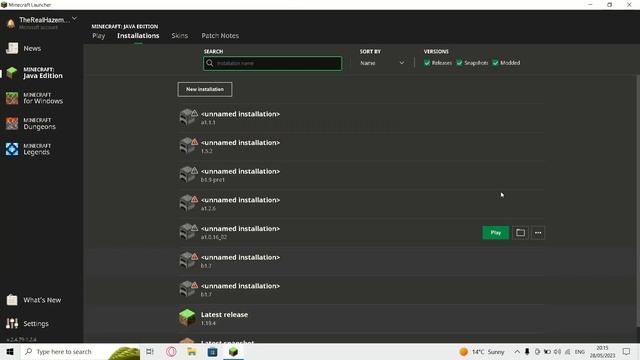Click the account avatar icon
Viewport: 640px width, 360px height.
pyautogui.click(x=11, y=23)
